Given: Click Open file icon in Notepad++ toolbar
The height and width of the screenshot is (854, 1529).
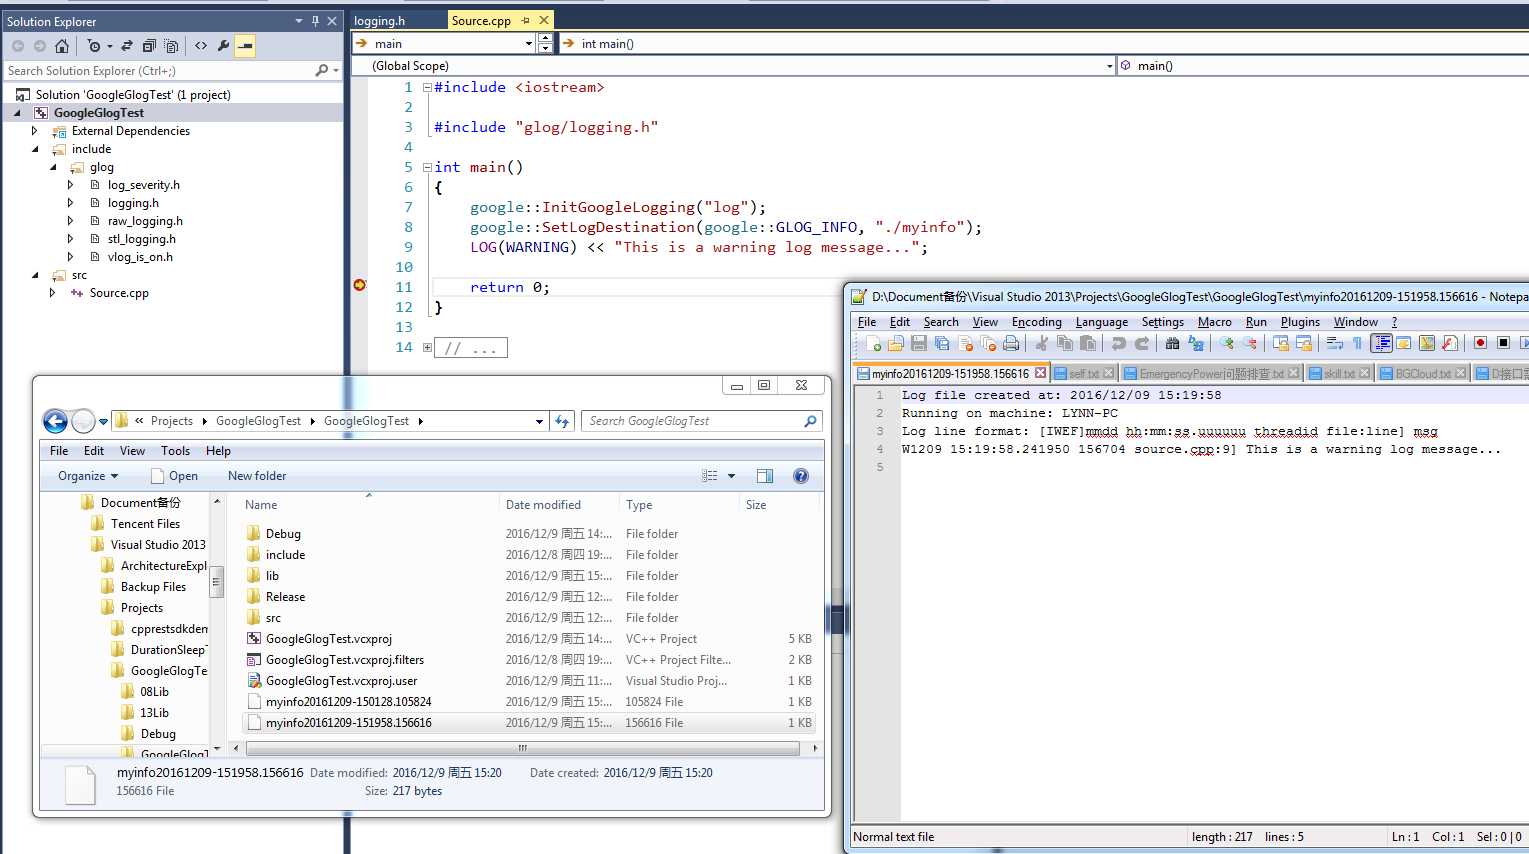Looking at the screenshot, I should (x=896, y=343).
